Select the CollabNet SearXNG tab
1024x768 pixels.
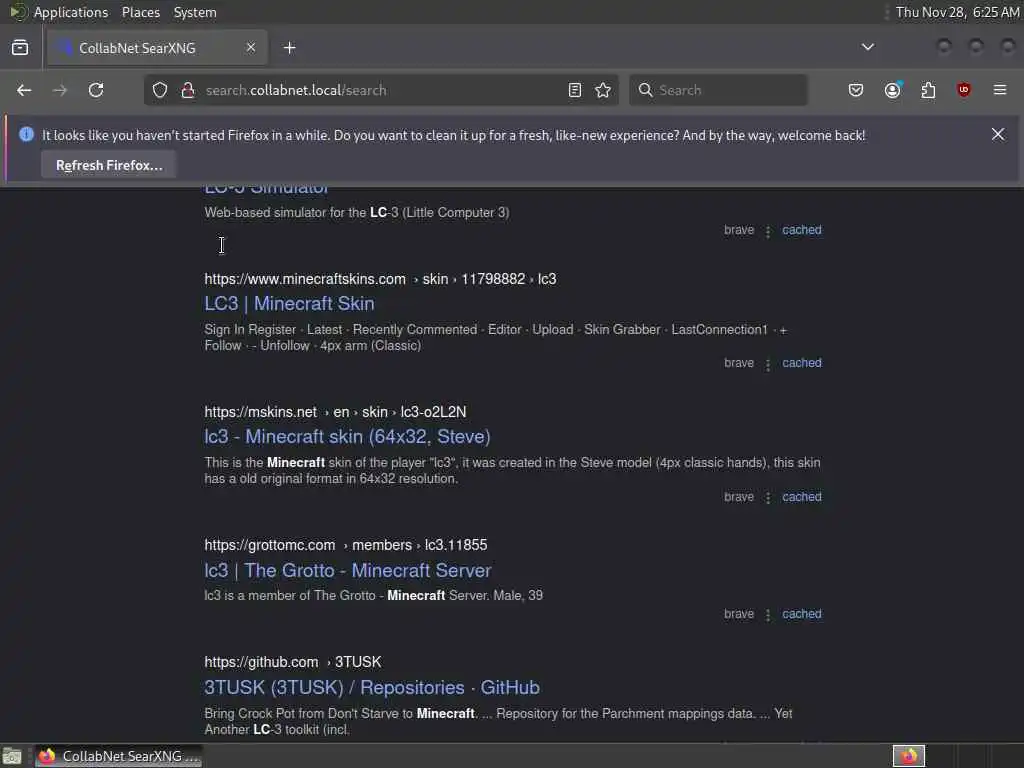pos(157,48)
